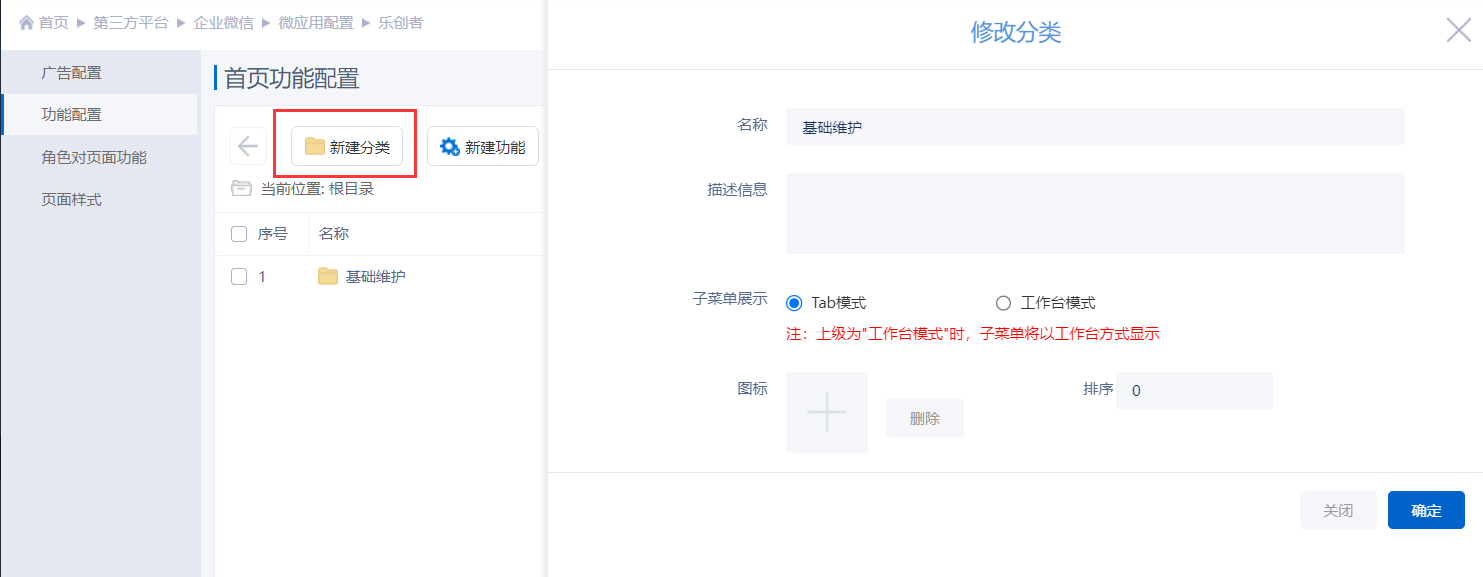1483x577 pixels.
Task: Select the Tab模式 radio option
Action: tap(795, 303)
